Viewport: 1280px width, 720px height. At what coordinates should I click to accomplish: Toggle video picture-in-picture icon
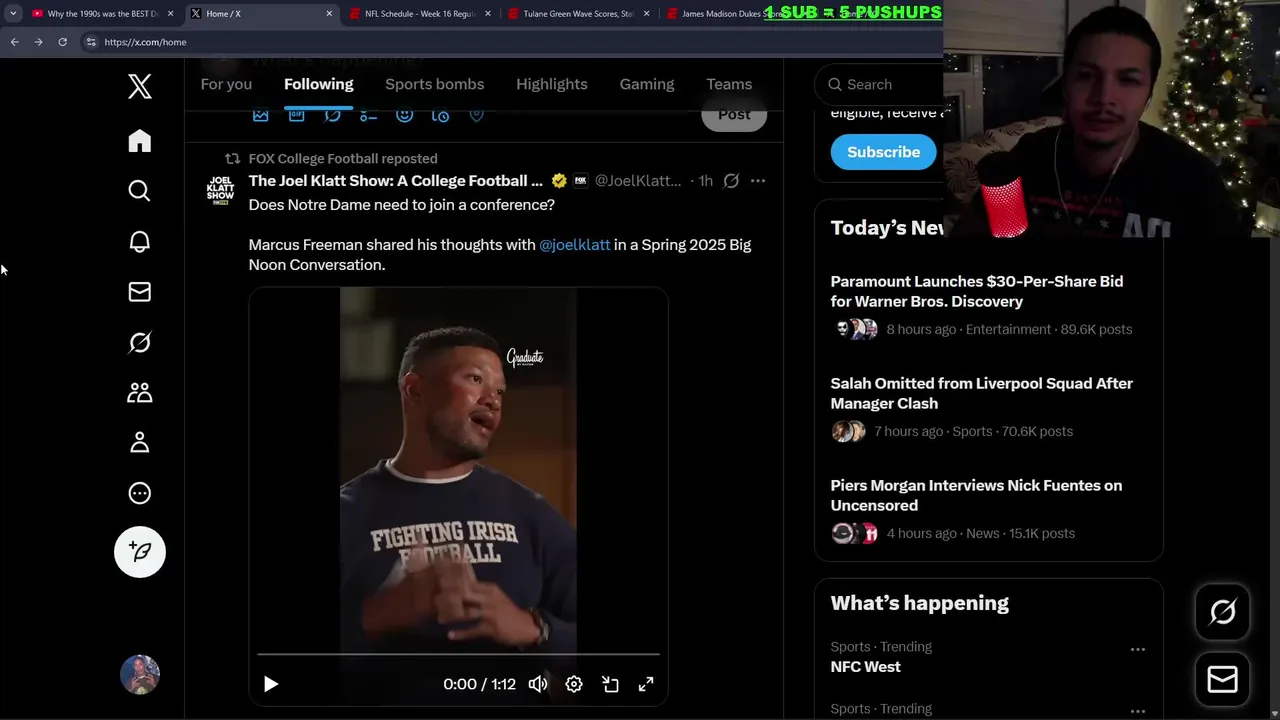610,684
